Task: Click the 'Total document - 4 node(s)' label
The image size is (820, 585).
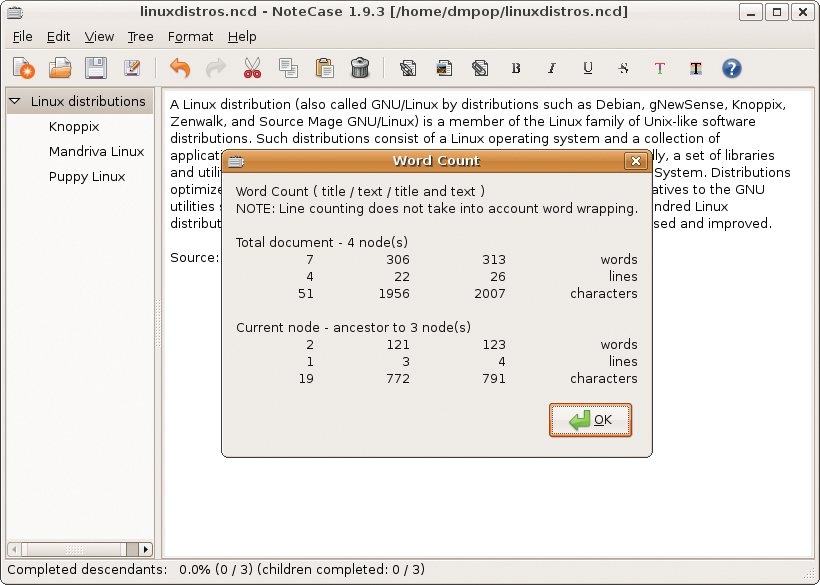Action: (322, 243)
